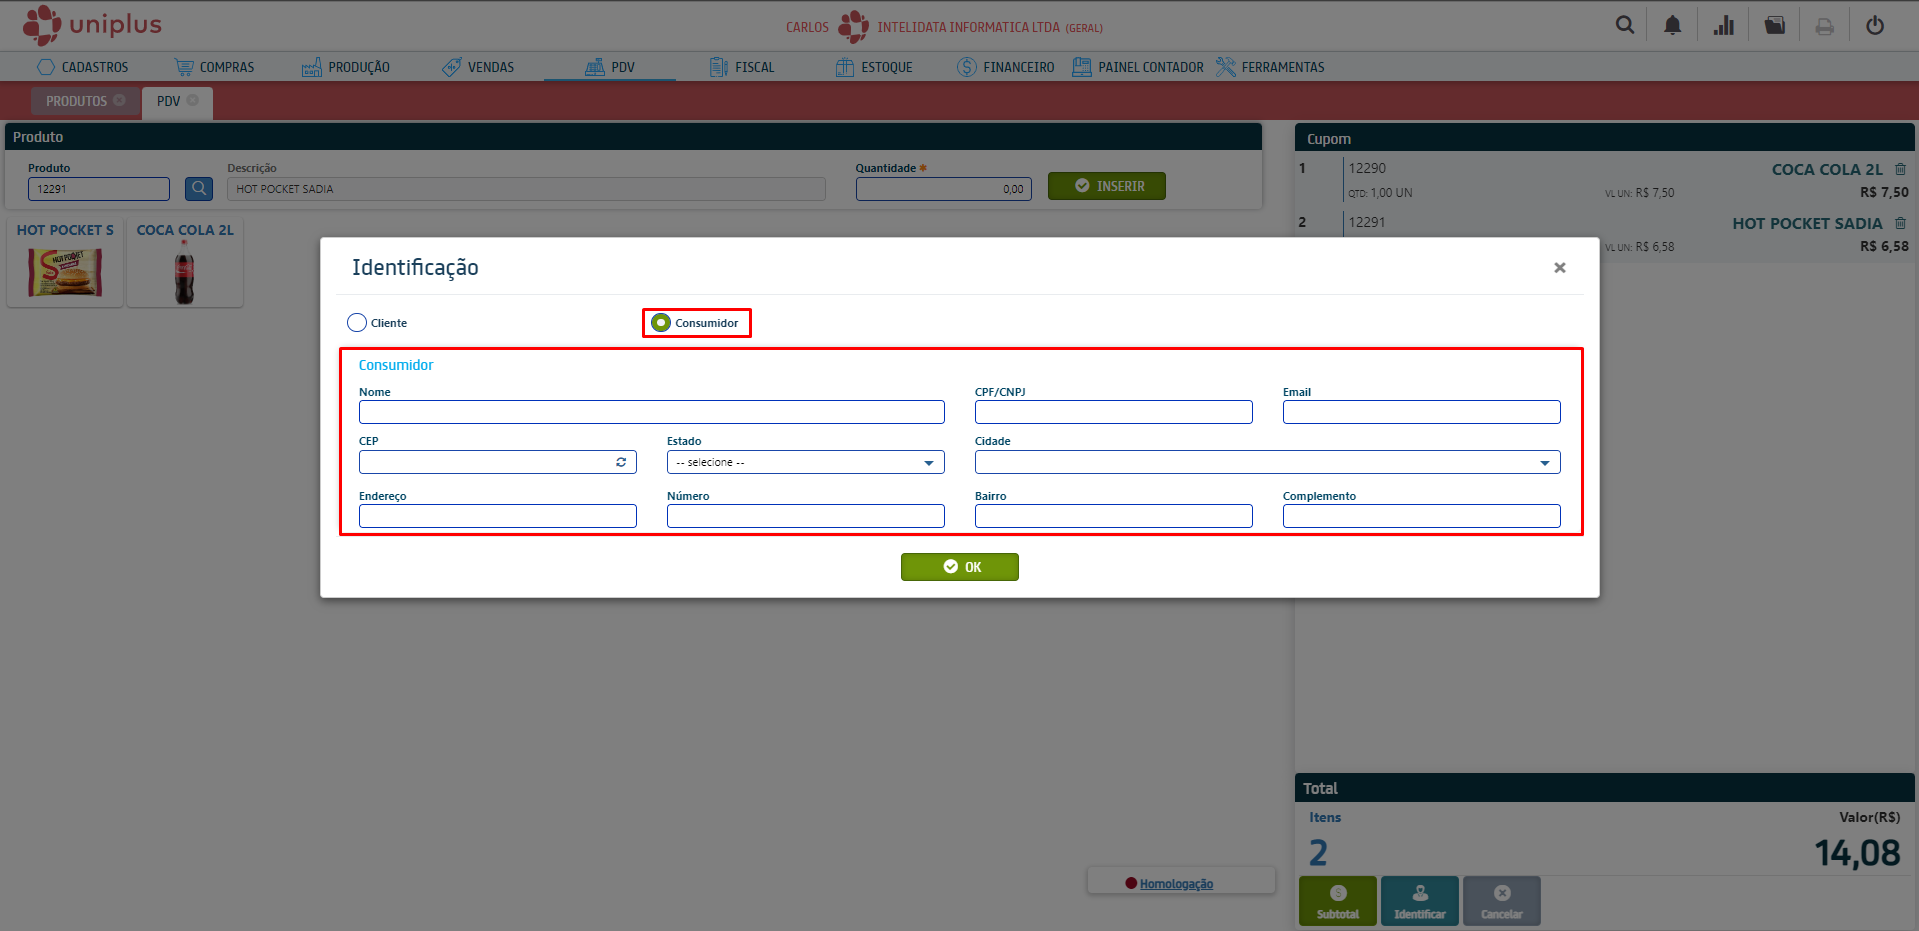Click the Nome input field
This screenshot has width=1919, height=931.
(651, 412)
